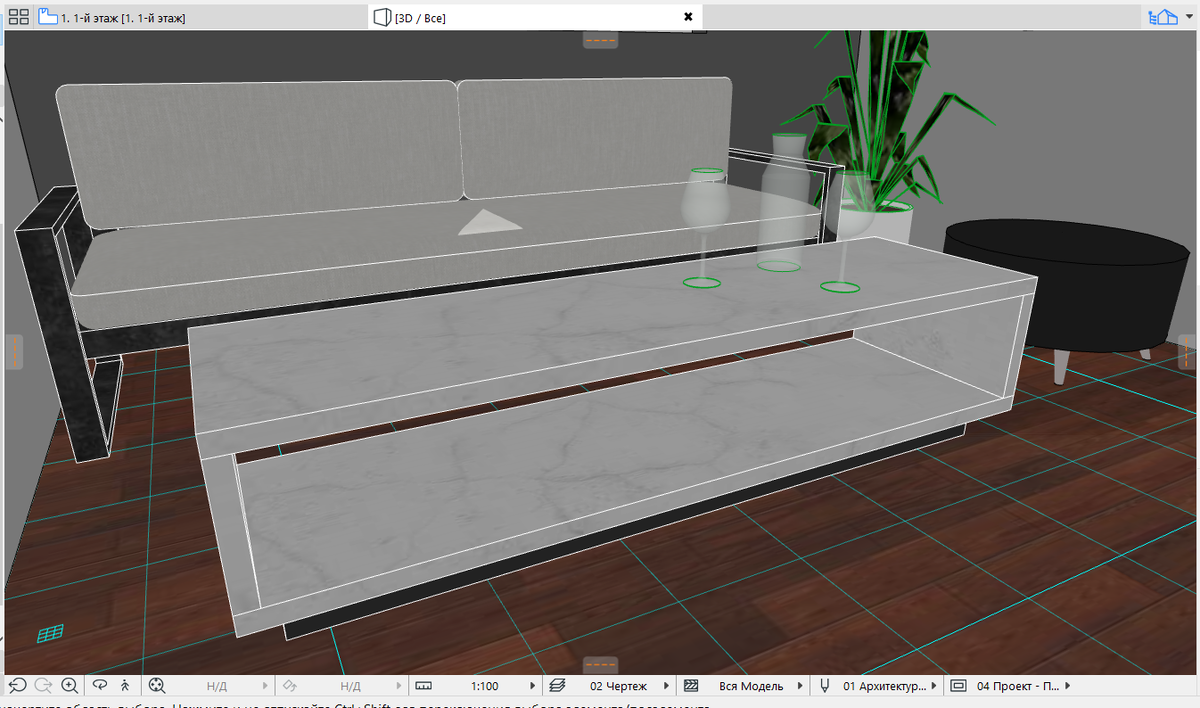Switch to the 1. 1-й этаж floor plan tab
Screen dimensions: 1200x708
pyautogui.click(x=200, y=17)
